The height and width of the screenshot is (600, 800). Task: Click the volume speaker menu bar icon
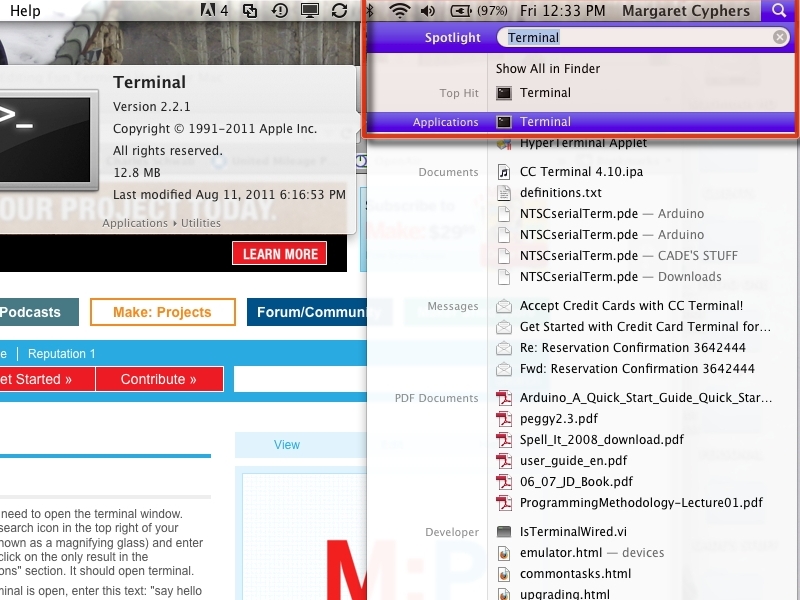pos(428,10)
